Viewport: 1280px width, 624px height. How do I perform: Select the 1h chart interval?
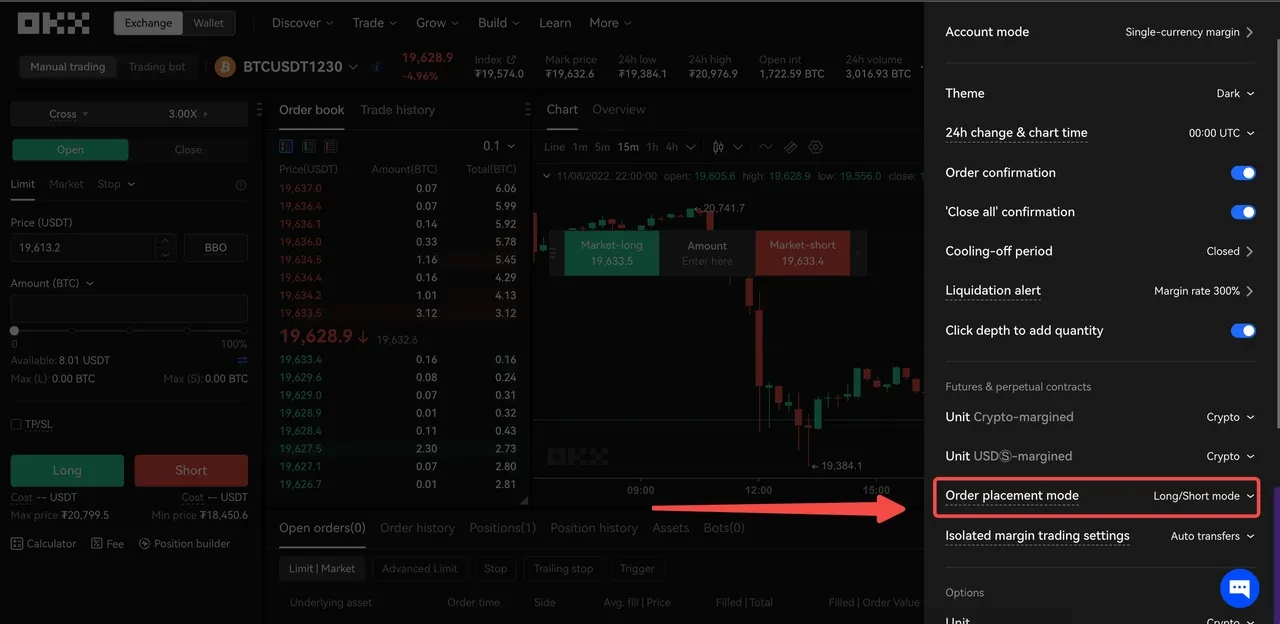652,147
